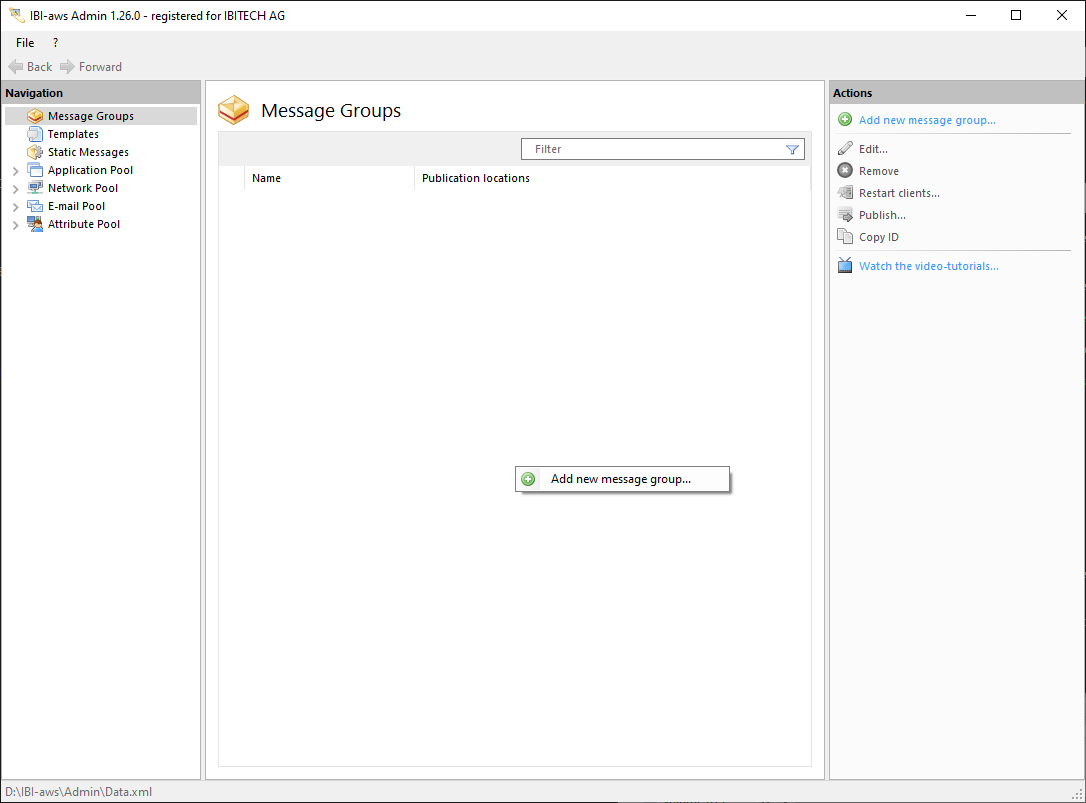
Task: Click the Network Pool icon
Action: (x=35, y=188)
